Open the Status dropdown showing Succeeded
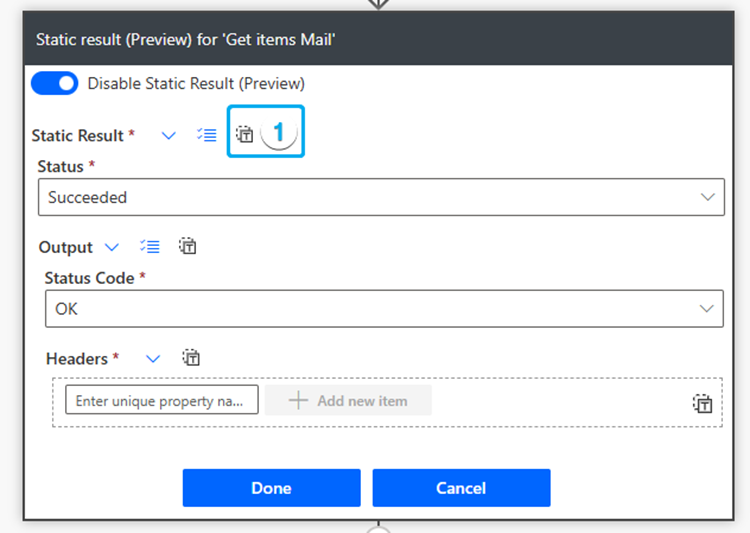Screen dimensions: 750x533 pos(380,197)
